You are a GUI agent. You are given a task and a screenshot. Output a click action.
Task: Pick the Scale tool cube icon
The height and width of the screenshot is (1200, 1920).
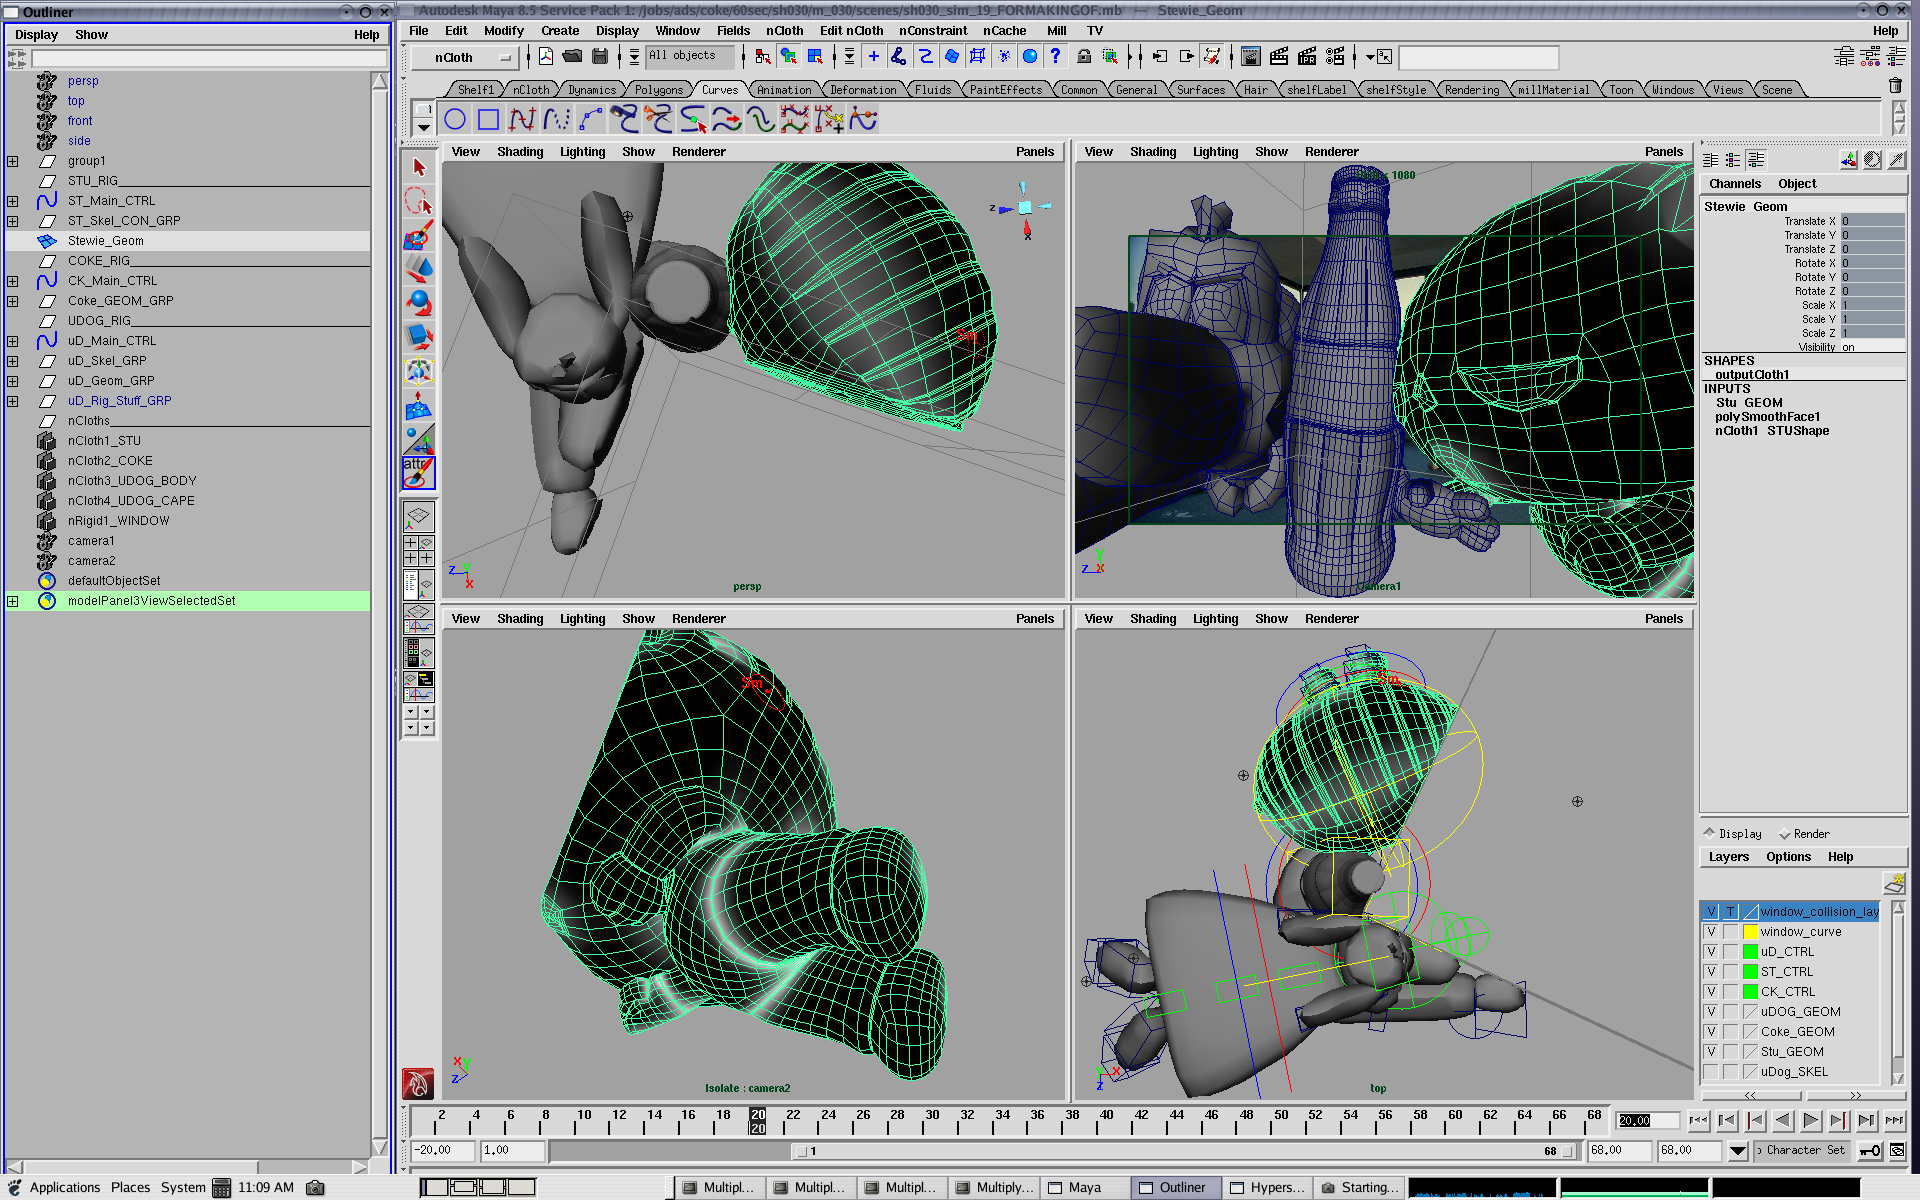click(x=419, y=336)
